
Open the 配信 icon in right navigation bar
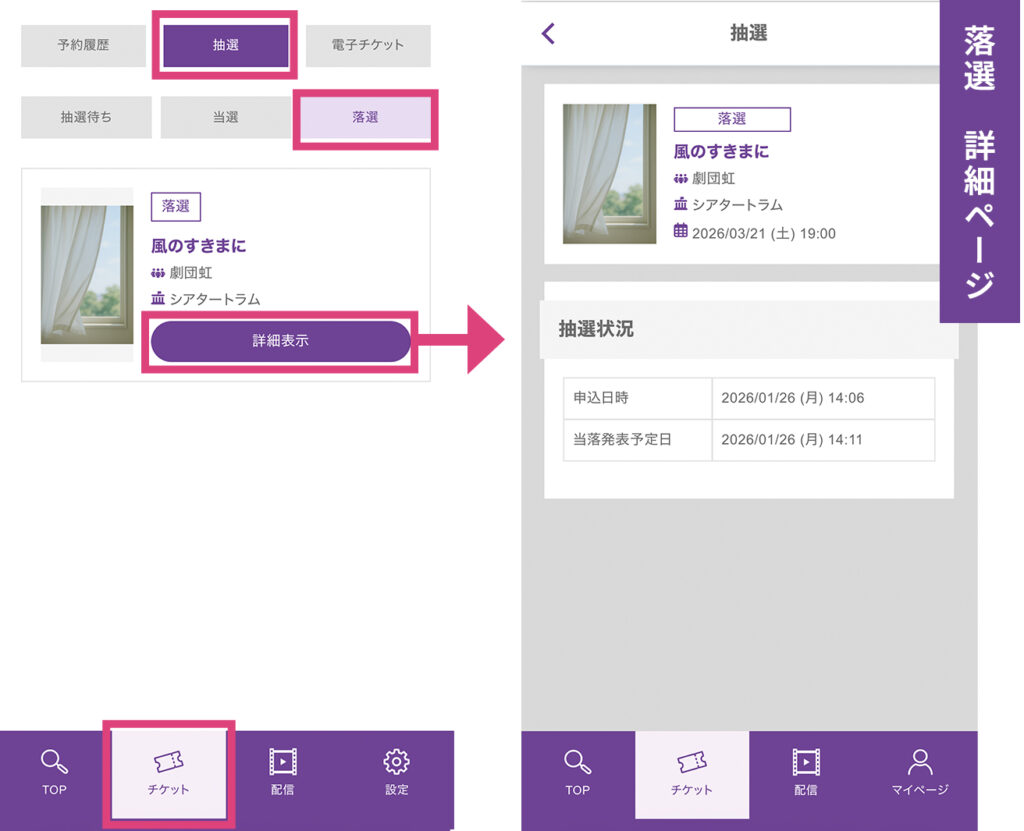[x=806, y=763]
